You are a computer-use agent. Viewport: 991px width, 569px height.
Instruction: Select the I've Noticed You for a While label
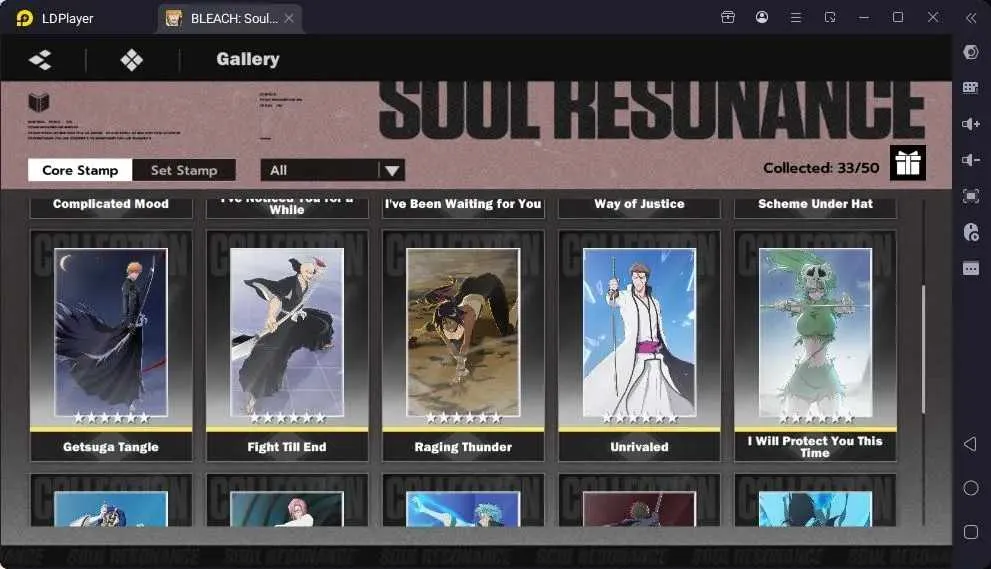(x=287, y=206)
